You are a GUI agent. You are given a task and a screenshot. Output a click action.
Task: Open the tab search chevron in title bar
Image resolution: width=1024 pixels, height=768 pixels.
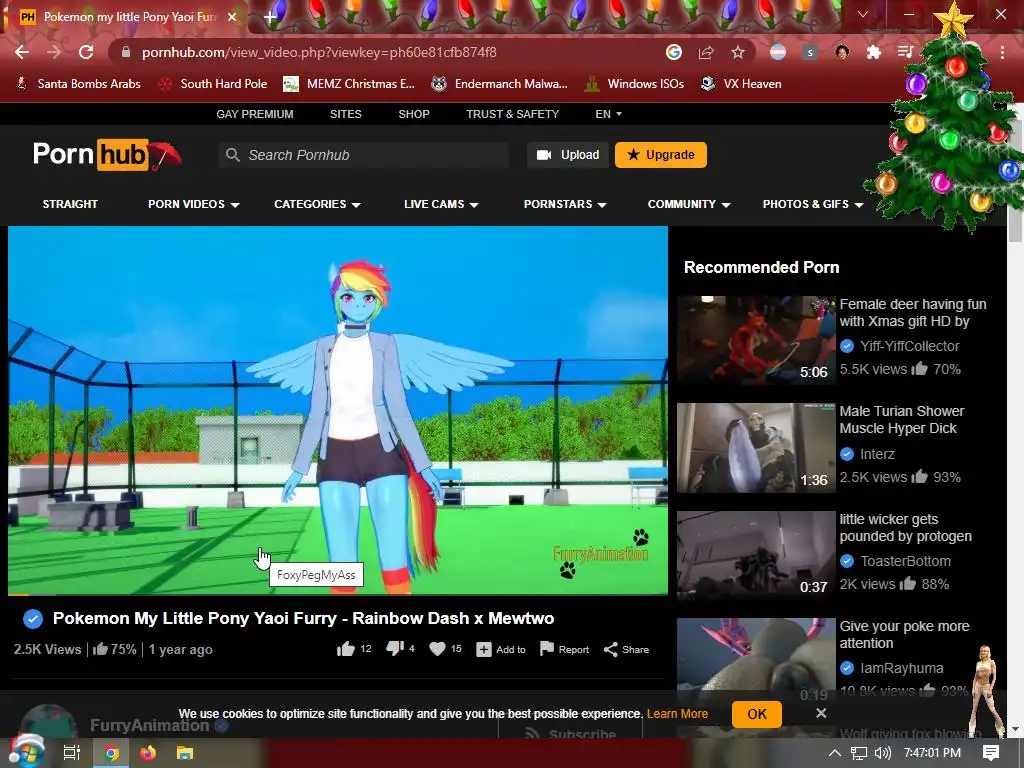[863, 14]
